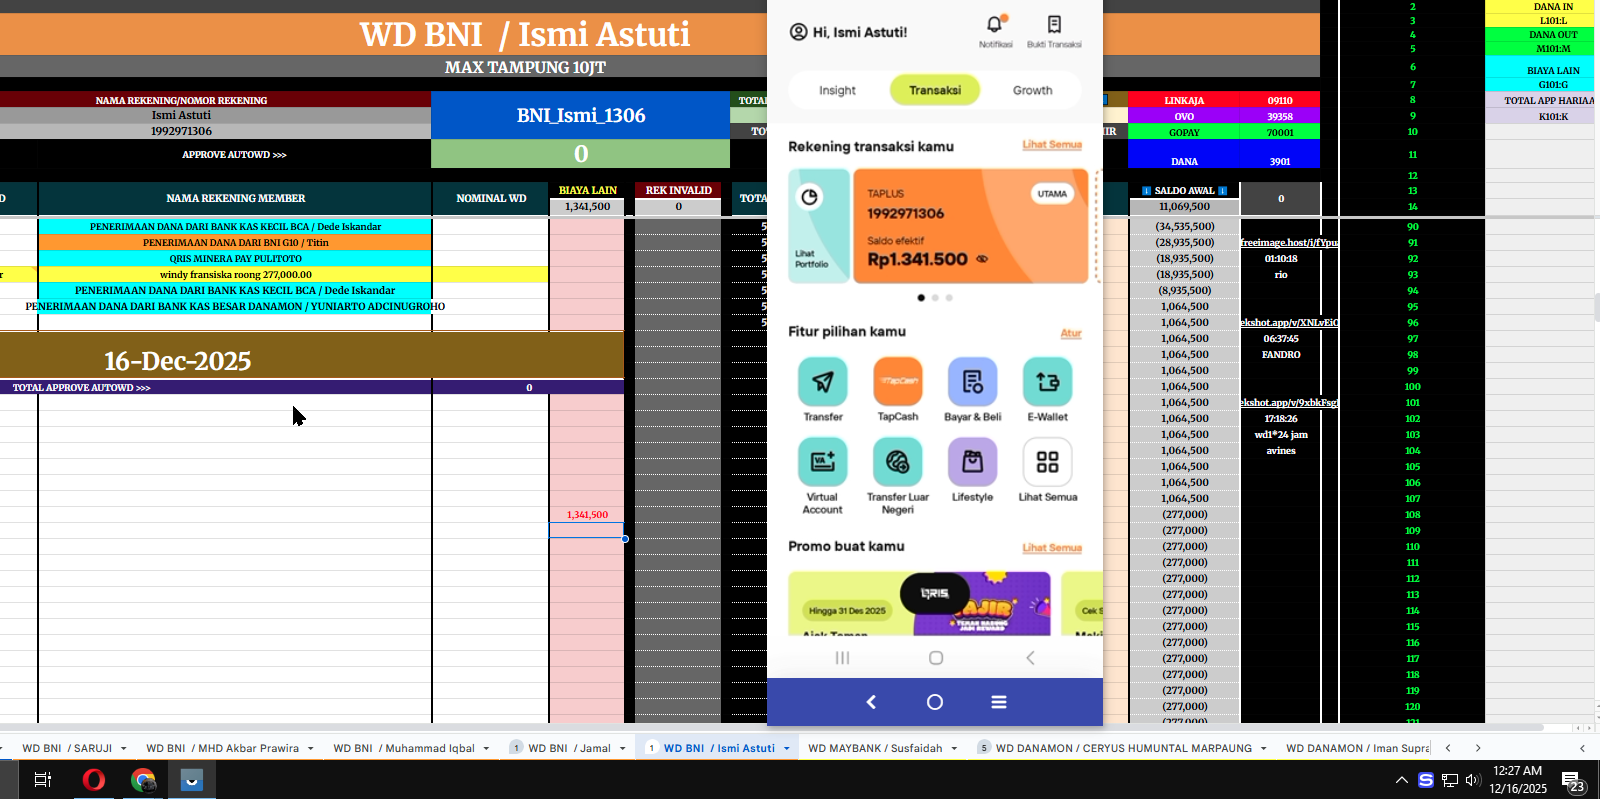Viewport: 1600px width, 799px height.
Task: Click the active app icon next to Chrome
Action: tap(192, 780)
